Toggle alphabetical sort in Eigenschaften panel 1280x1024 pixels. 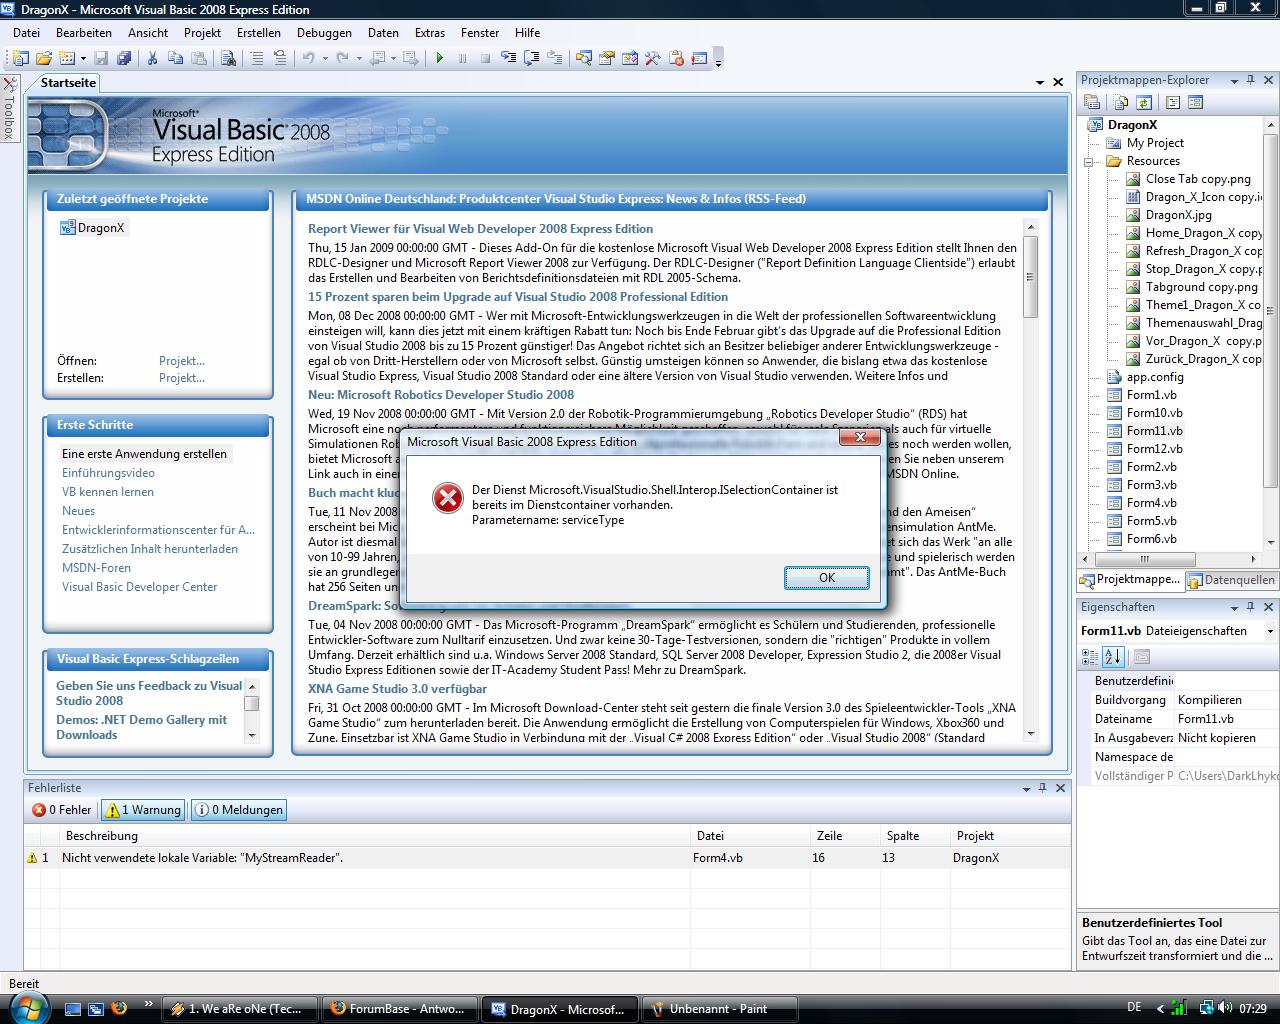click(x=1113, y=657)
